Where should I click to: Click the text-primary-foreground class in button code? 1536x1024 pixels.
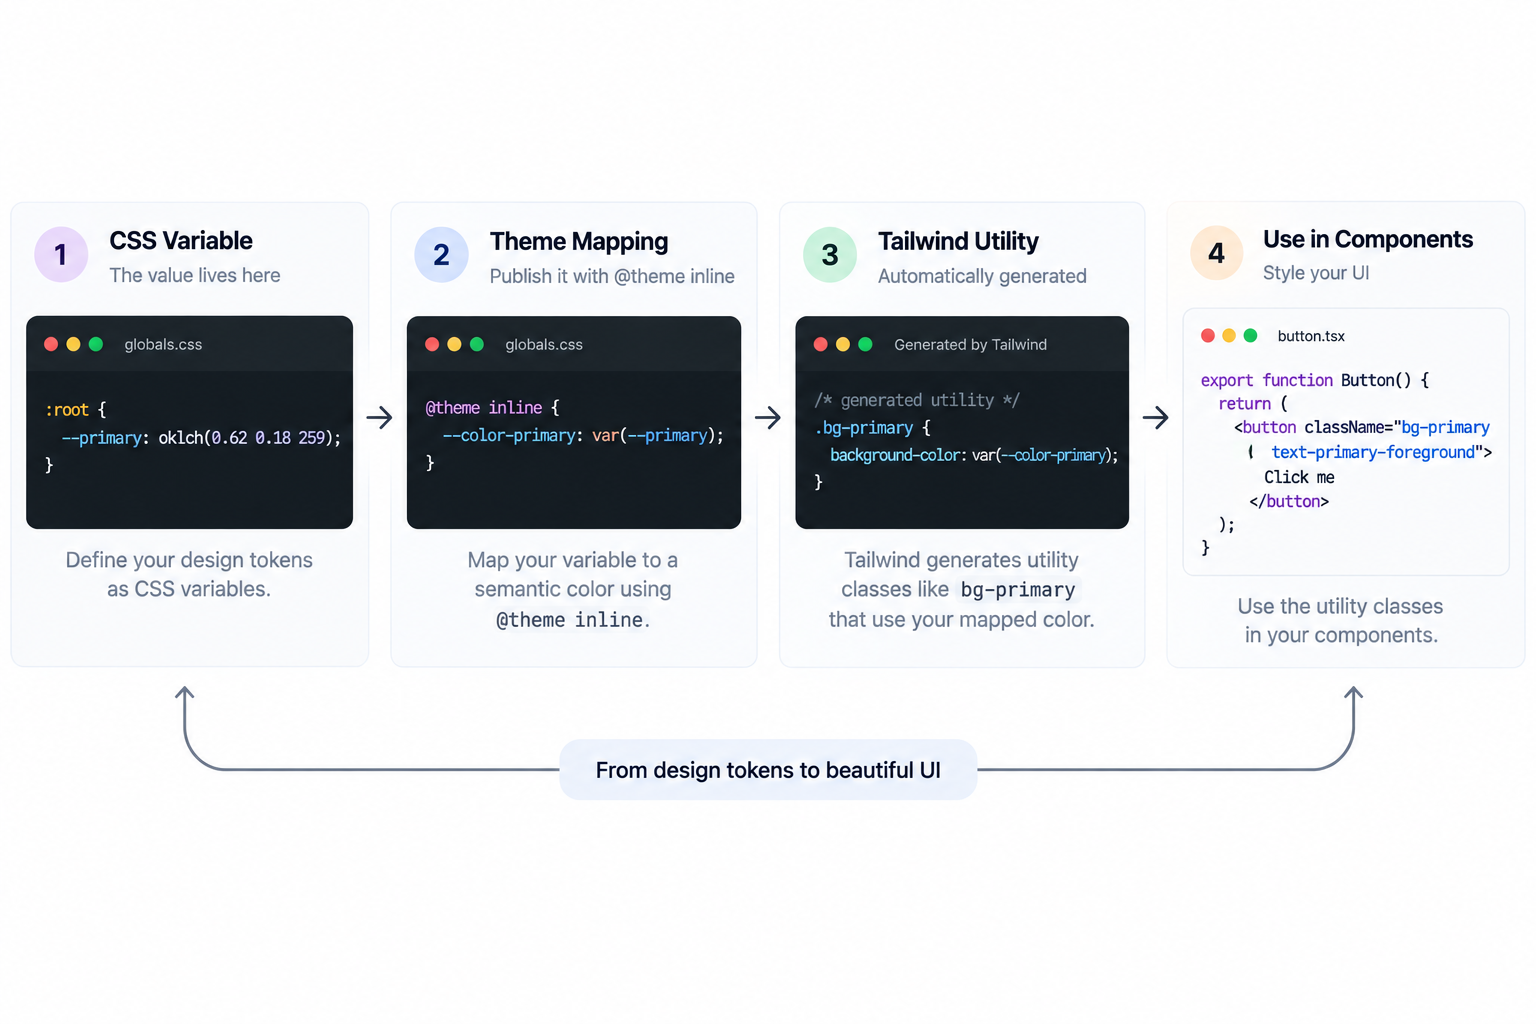tap(1373, 452)
